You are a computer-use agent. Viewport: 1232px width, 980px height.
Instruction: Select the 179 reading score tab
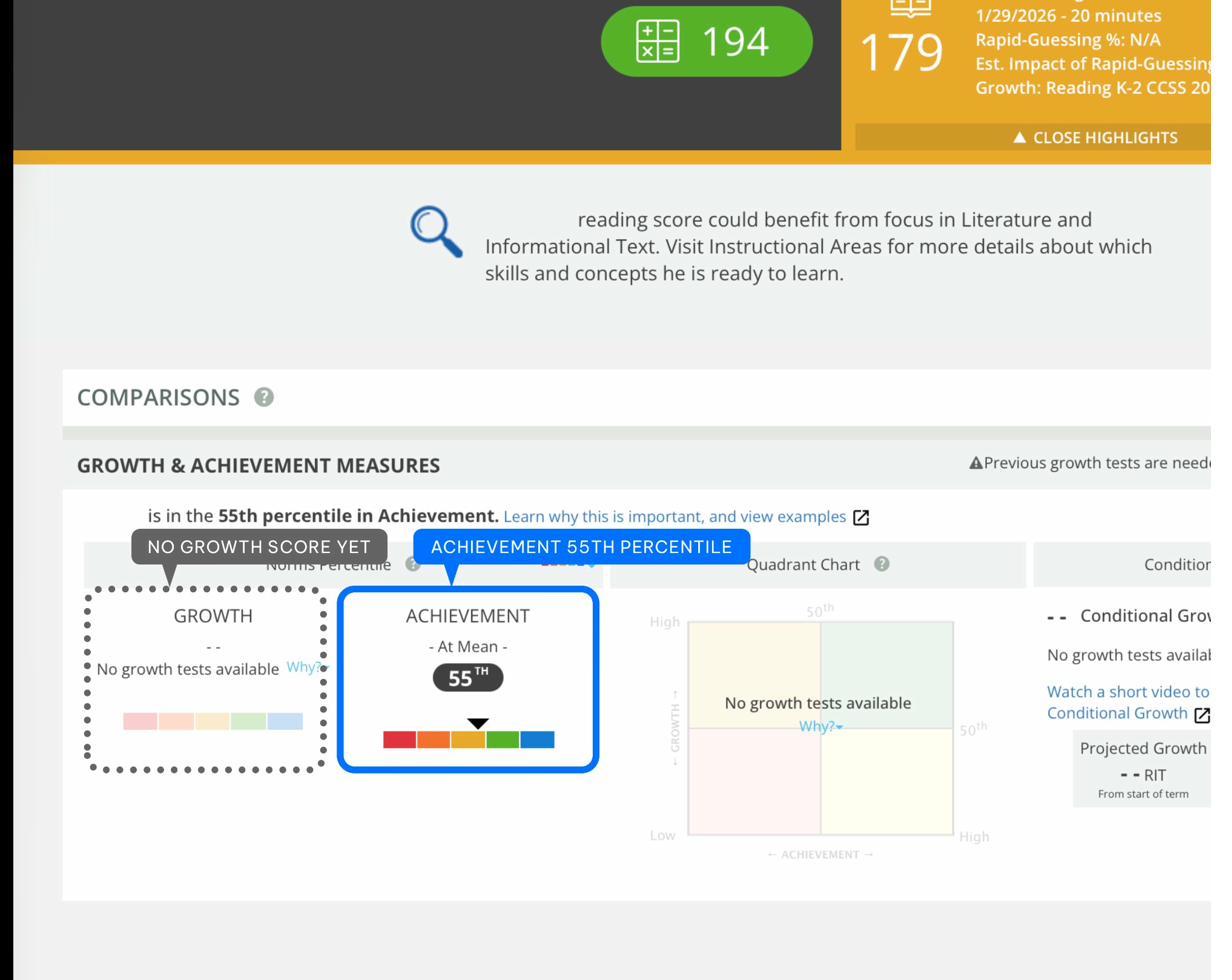click(x=901, y=53)
